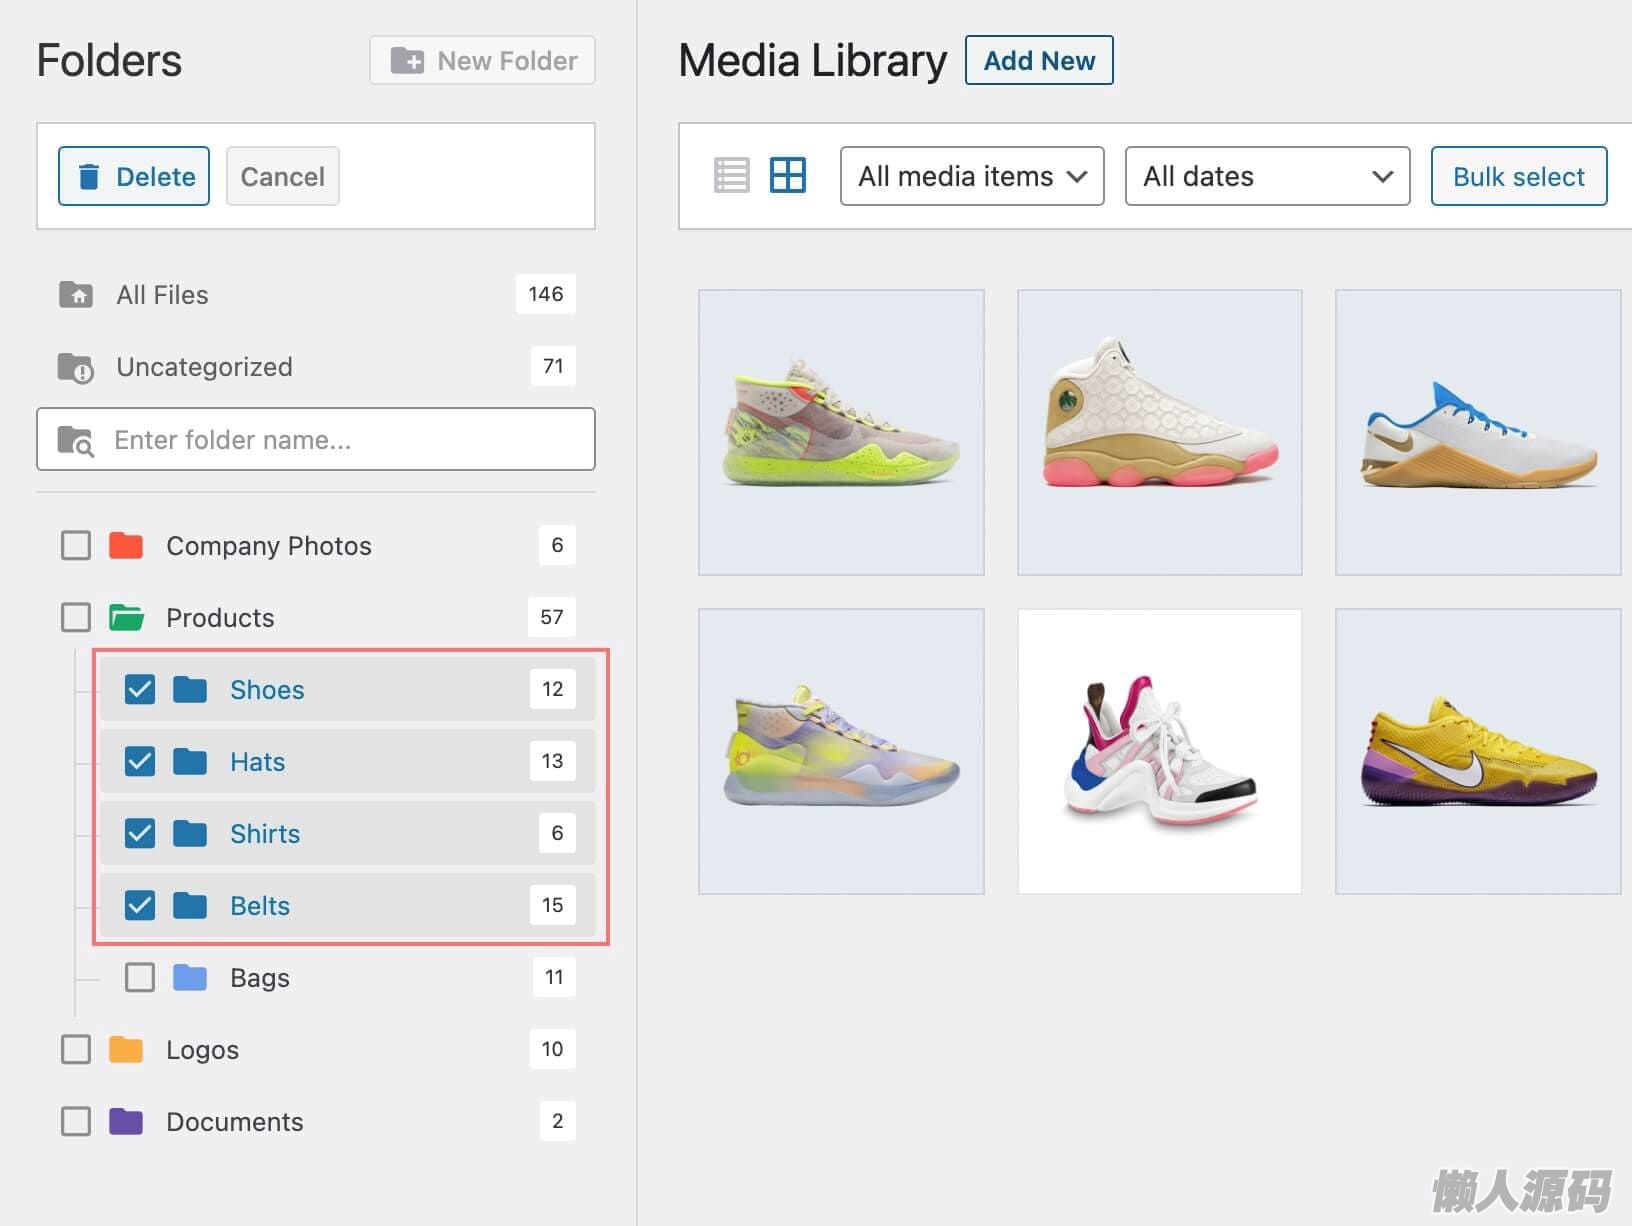Open the Belts subfolder
The width and height of the screenshot is (1632, 1226).
(x=260, y=906)
